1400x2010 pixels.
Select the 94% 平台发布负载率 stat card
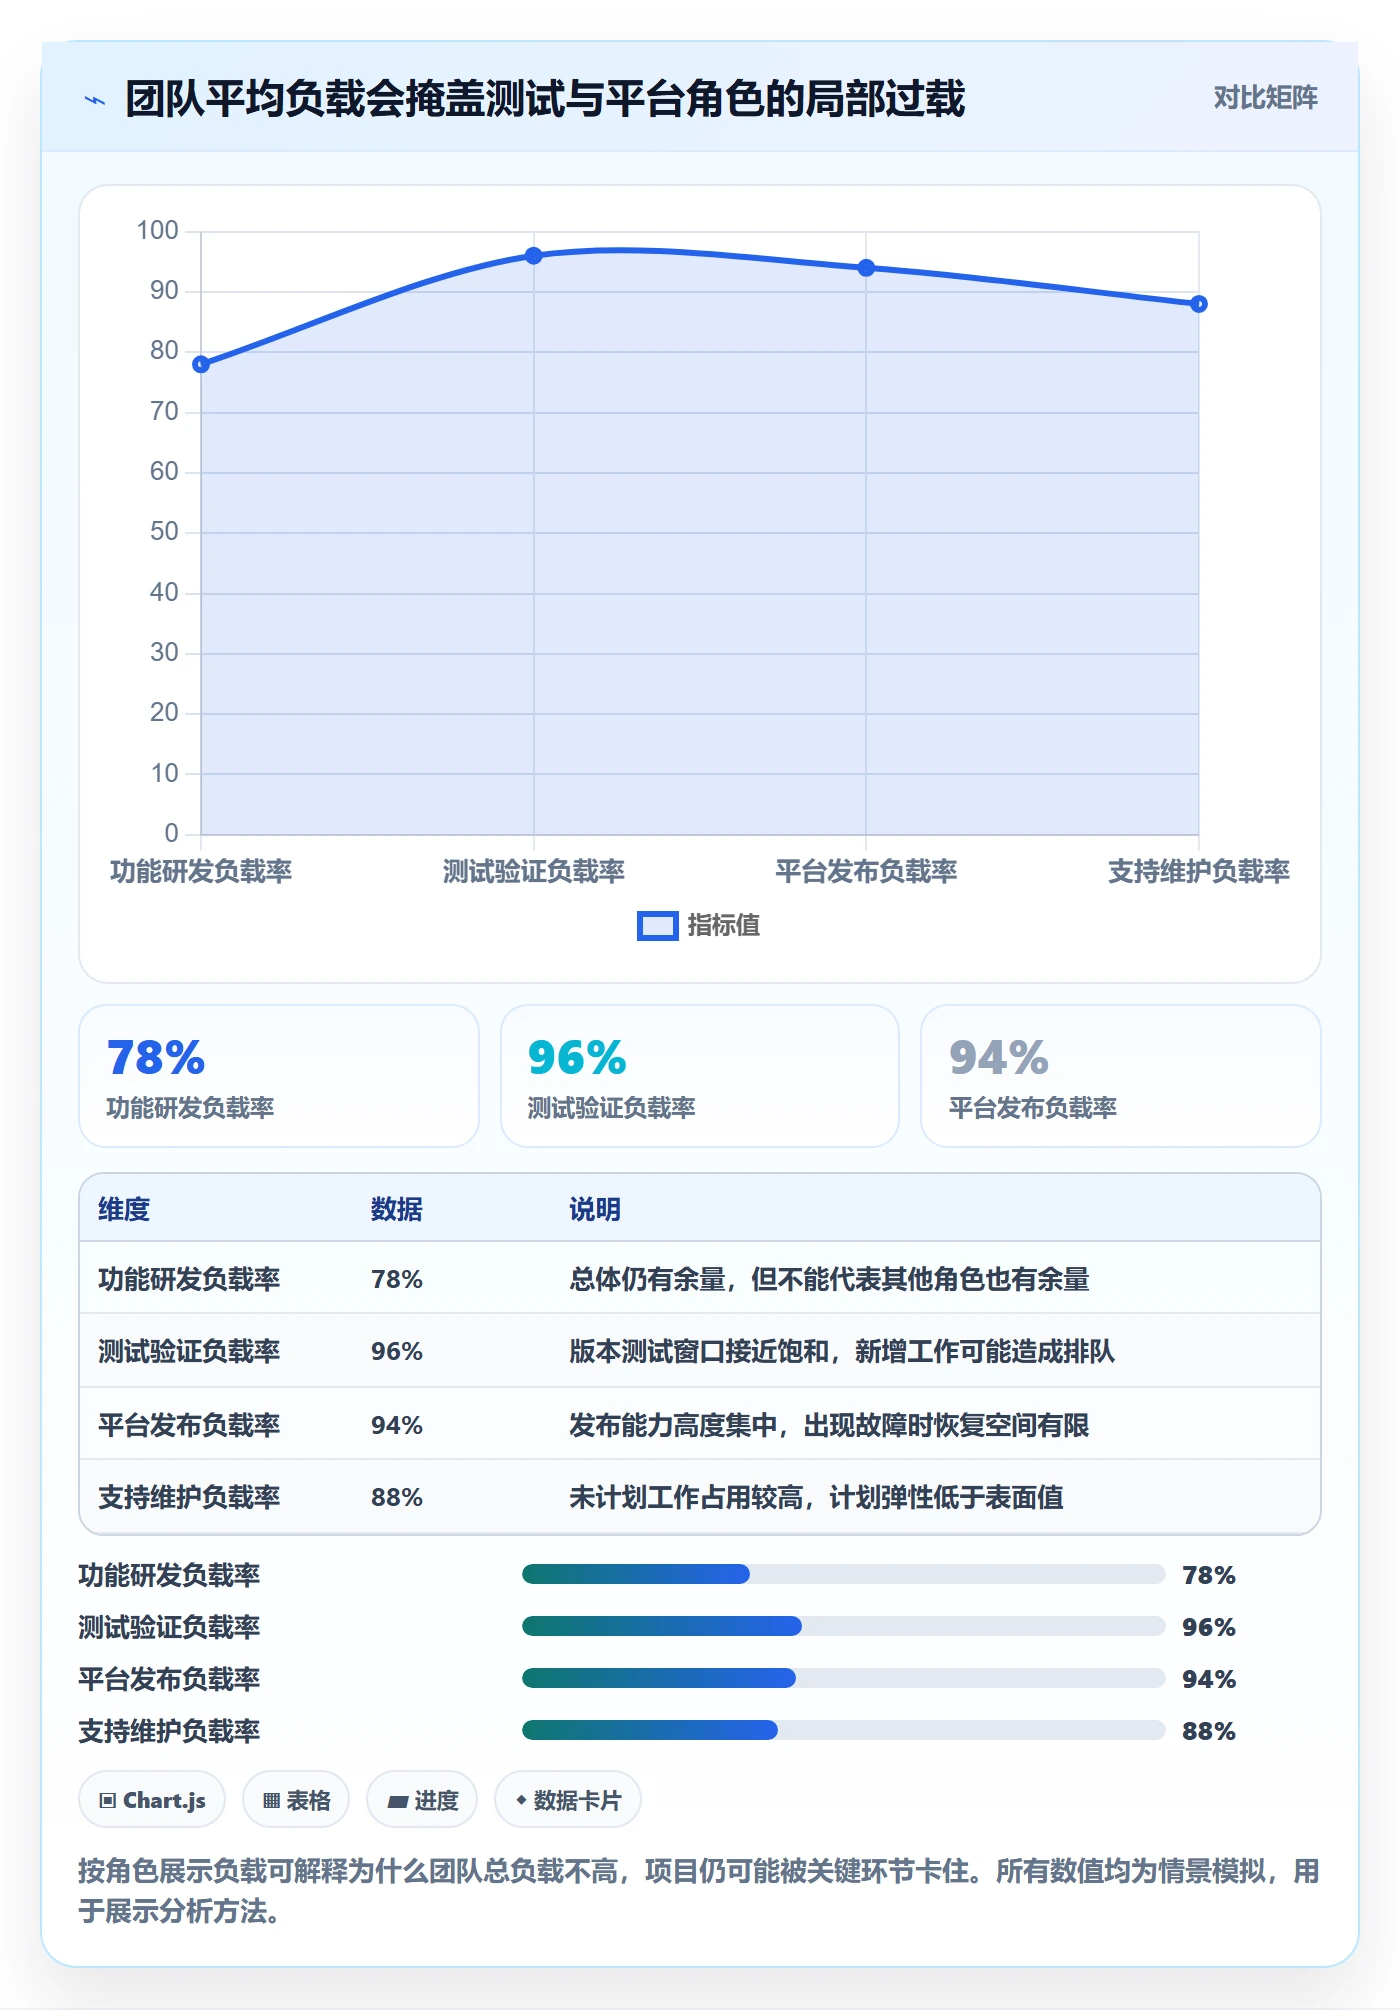click(1120, 1076)
